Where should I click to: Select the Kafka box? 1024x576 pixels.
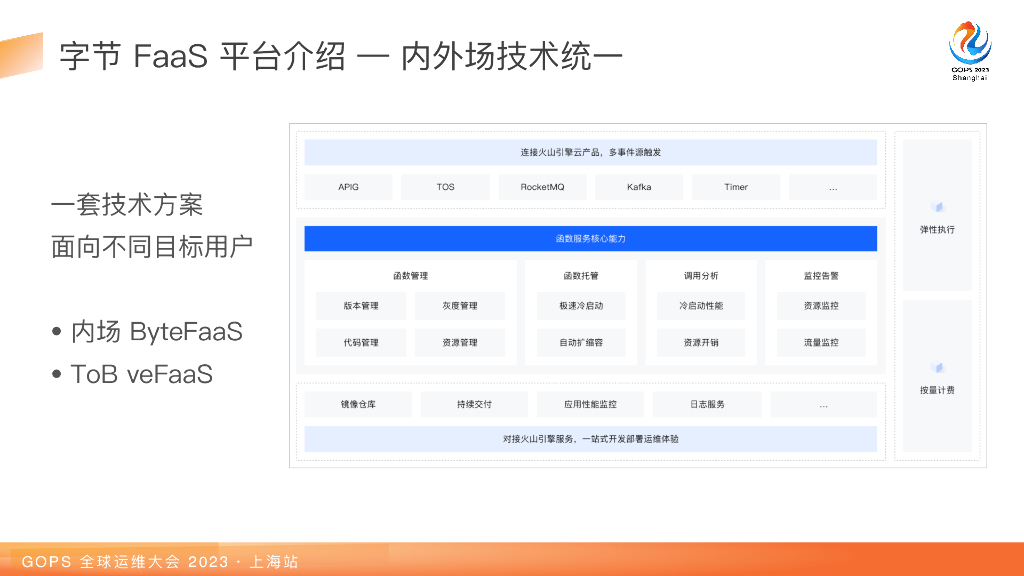coord(639,187)
